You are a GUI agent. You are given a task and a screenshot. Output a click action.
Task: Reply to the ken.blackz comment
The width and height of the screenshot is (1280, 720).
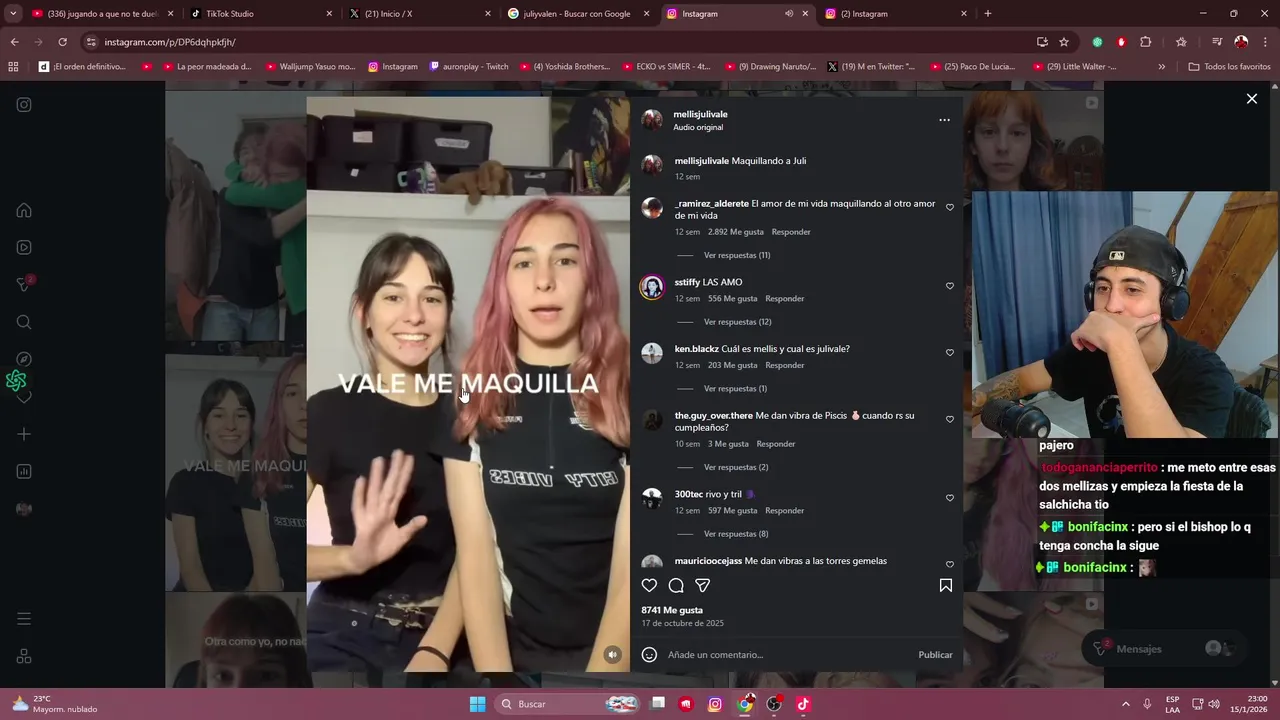pyautogui.click(x=785, y=366)
